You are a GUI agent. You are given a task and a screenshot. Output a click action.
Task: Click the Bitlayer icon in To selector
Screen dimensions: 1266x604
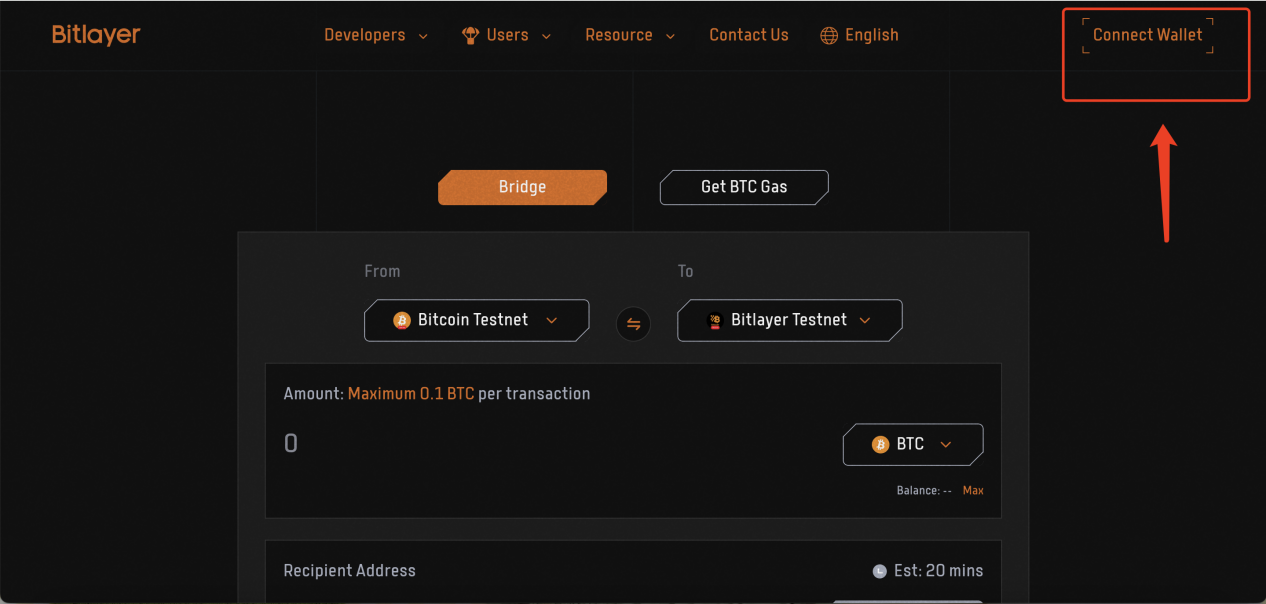(x=715, y=321)
